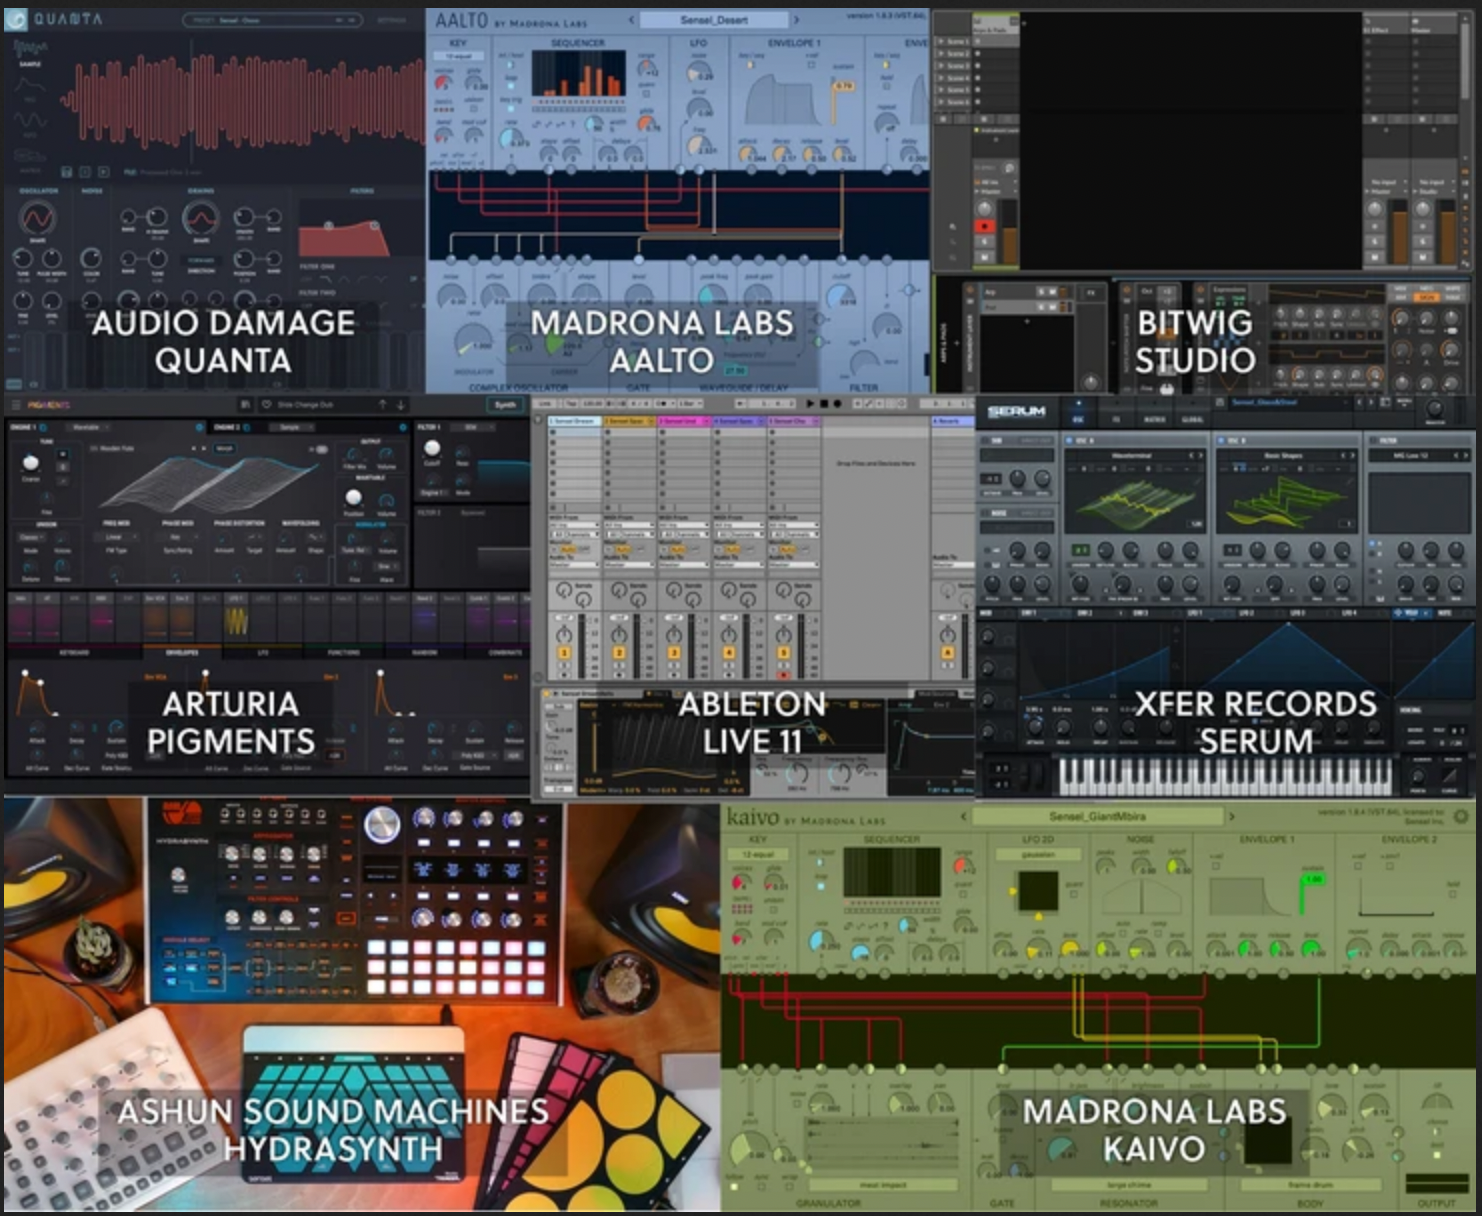Open Kaivo settings gear

tap(1460, 817)
